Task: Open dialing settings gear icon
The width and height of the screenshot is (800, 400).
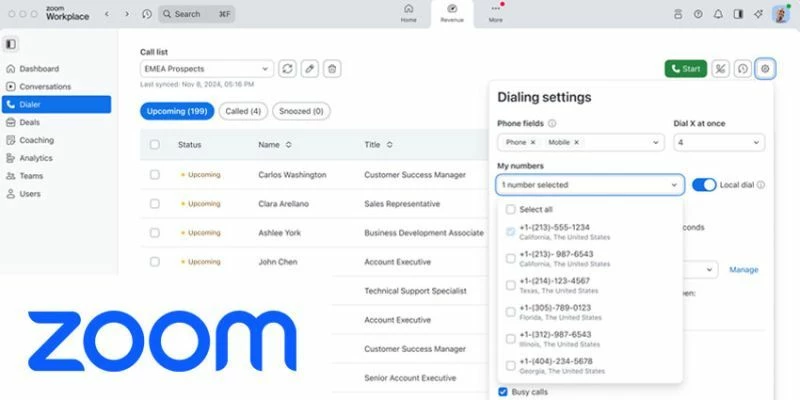Action: pyautogui.click(x=765, y=69)
